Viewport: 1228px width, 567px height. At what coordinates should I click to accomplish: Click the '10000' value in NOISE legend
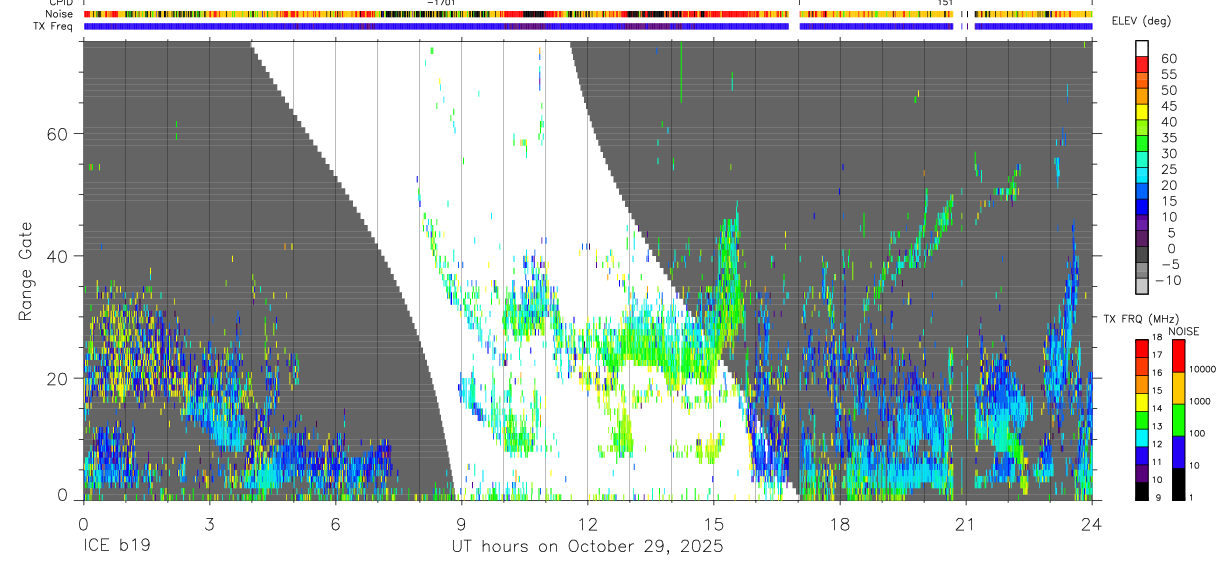(1200, 369)
